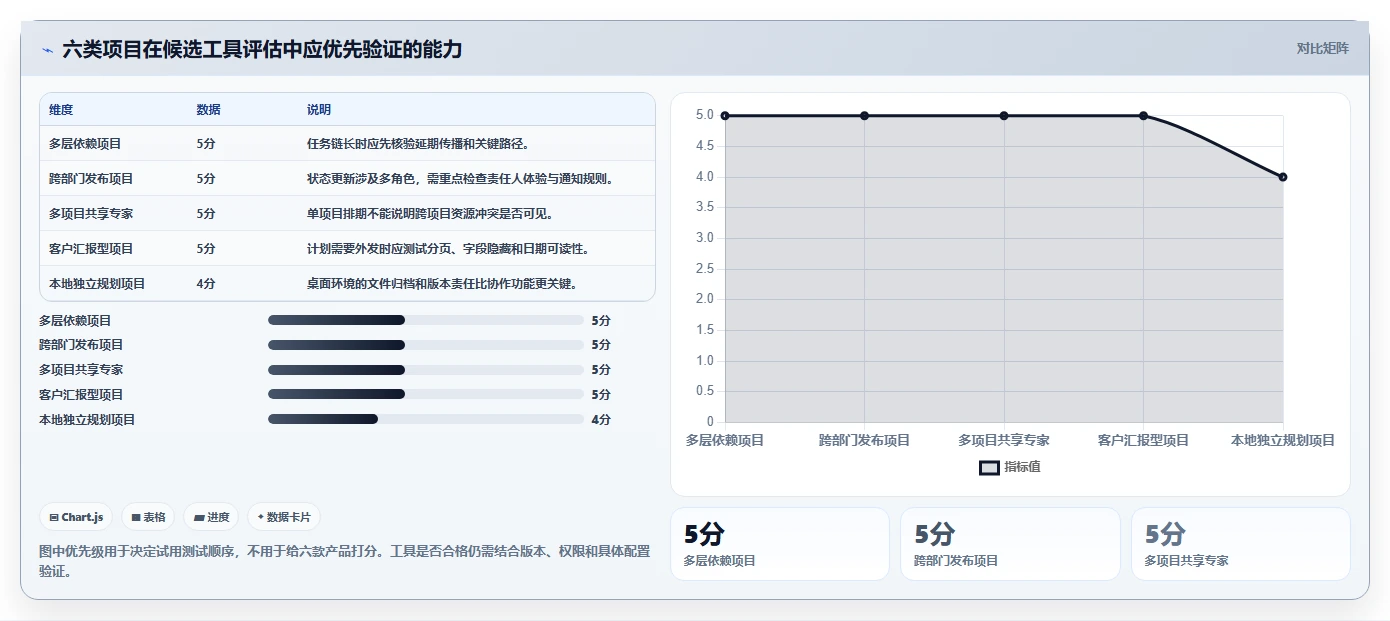
Task: Click the 4分 value beside the progress bars
Action: [601, 420]
